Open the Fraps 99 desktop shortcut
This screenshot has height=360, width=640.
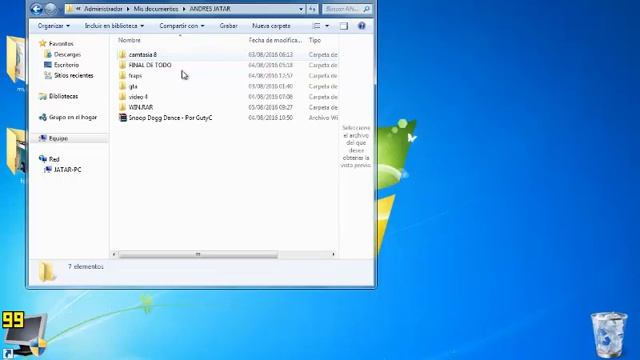24,335
